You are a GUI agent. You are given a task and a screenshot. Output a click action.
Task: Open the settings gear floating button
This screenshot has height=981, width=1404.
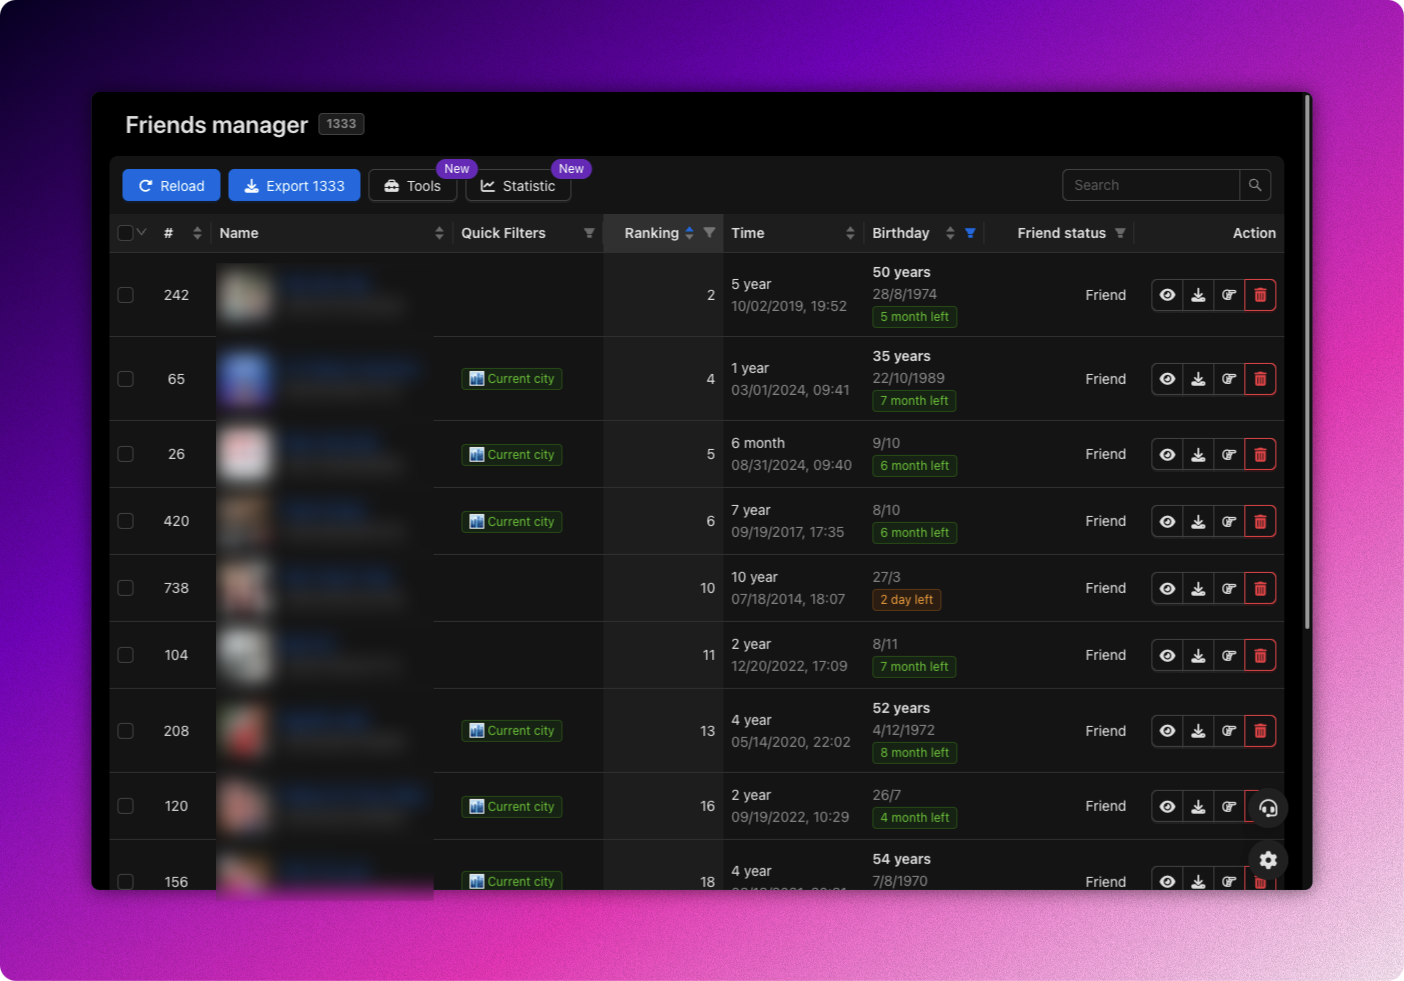point(1268,860)
